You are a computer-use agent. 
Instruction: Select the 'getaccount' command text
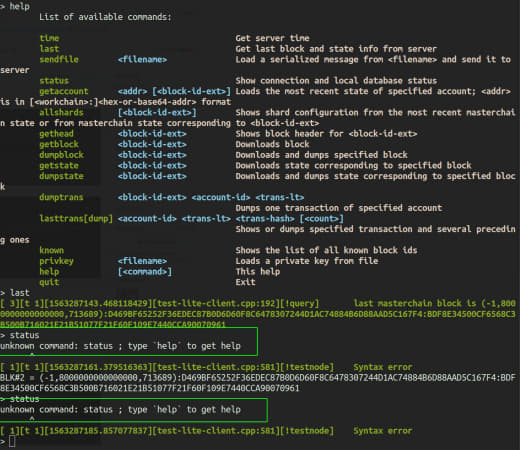tap(64, 91)
